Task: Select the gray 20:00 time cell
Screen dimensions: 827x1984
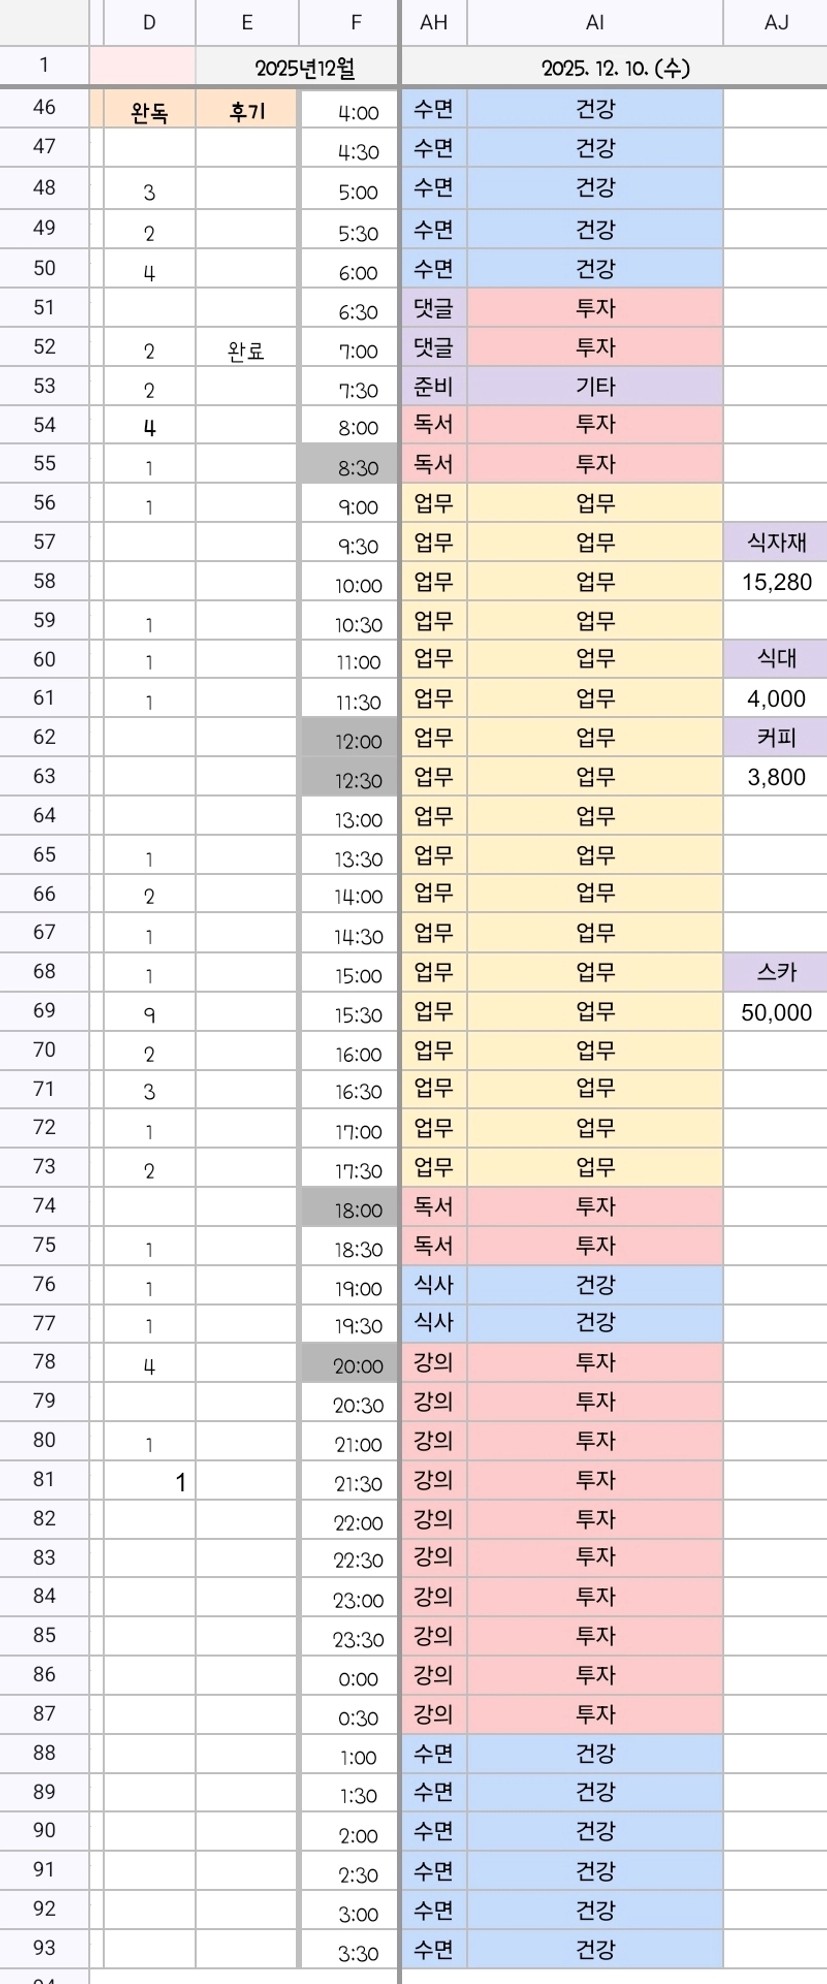Action: pos(350,1365)
